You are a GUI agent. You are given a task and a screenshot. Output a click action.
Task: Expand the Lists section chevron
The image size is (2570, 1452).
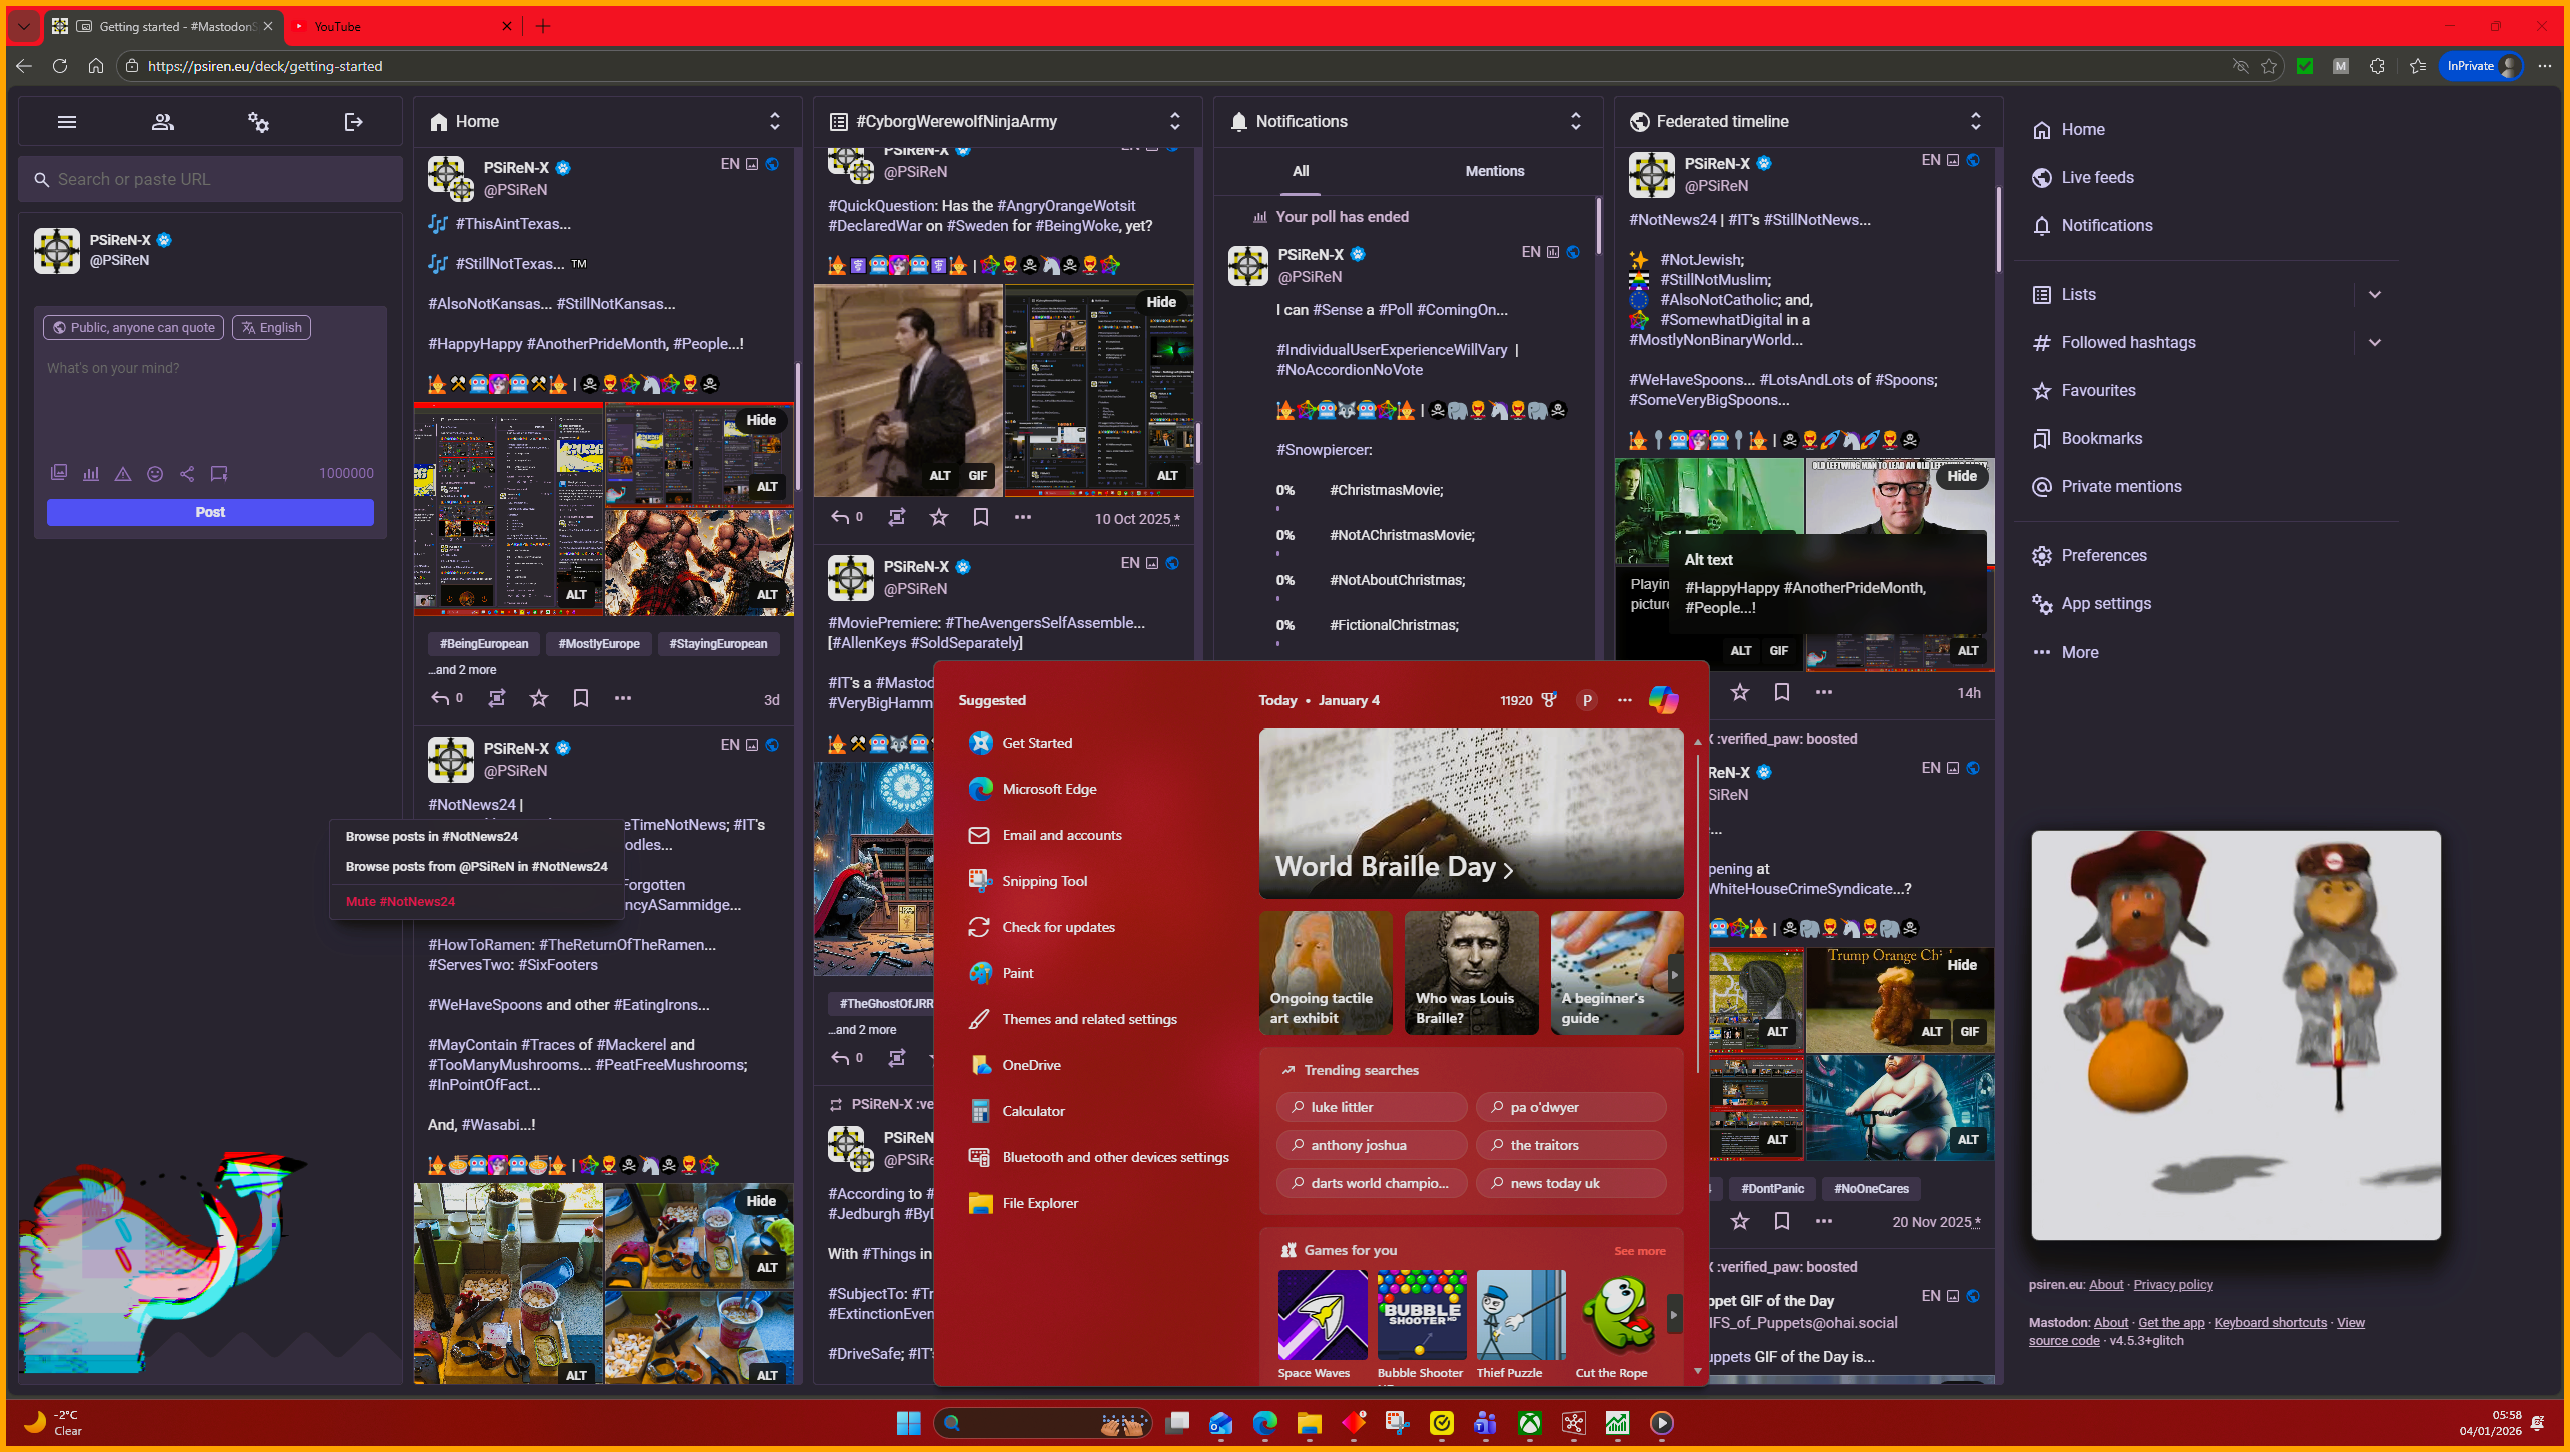[x=2374, y=294]
